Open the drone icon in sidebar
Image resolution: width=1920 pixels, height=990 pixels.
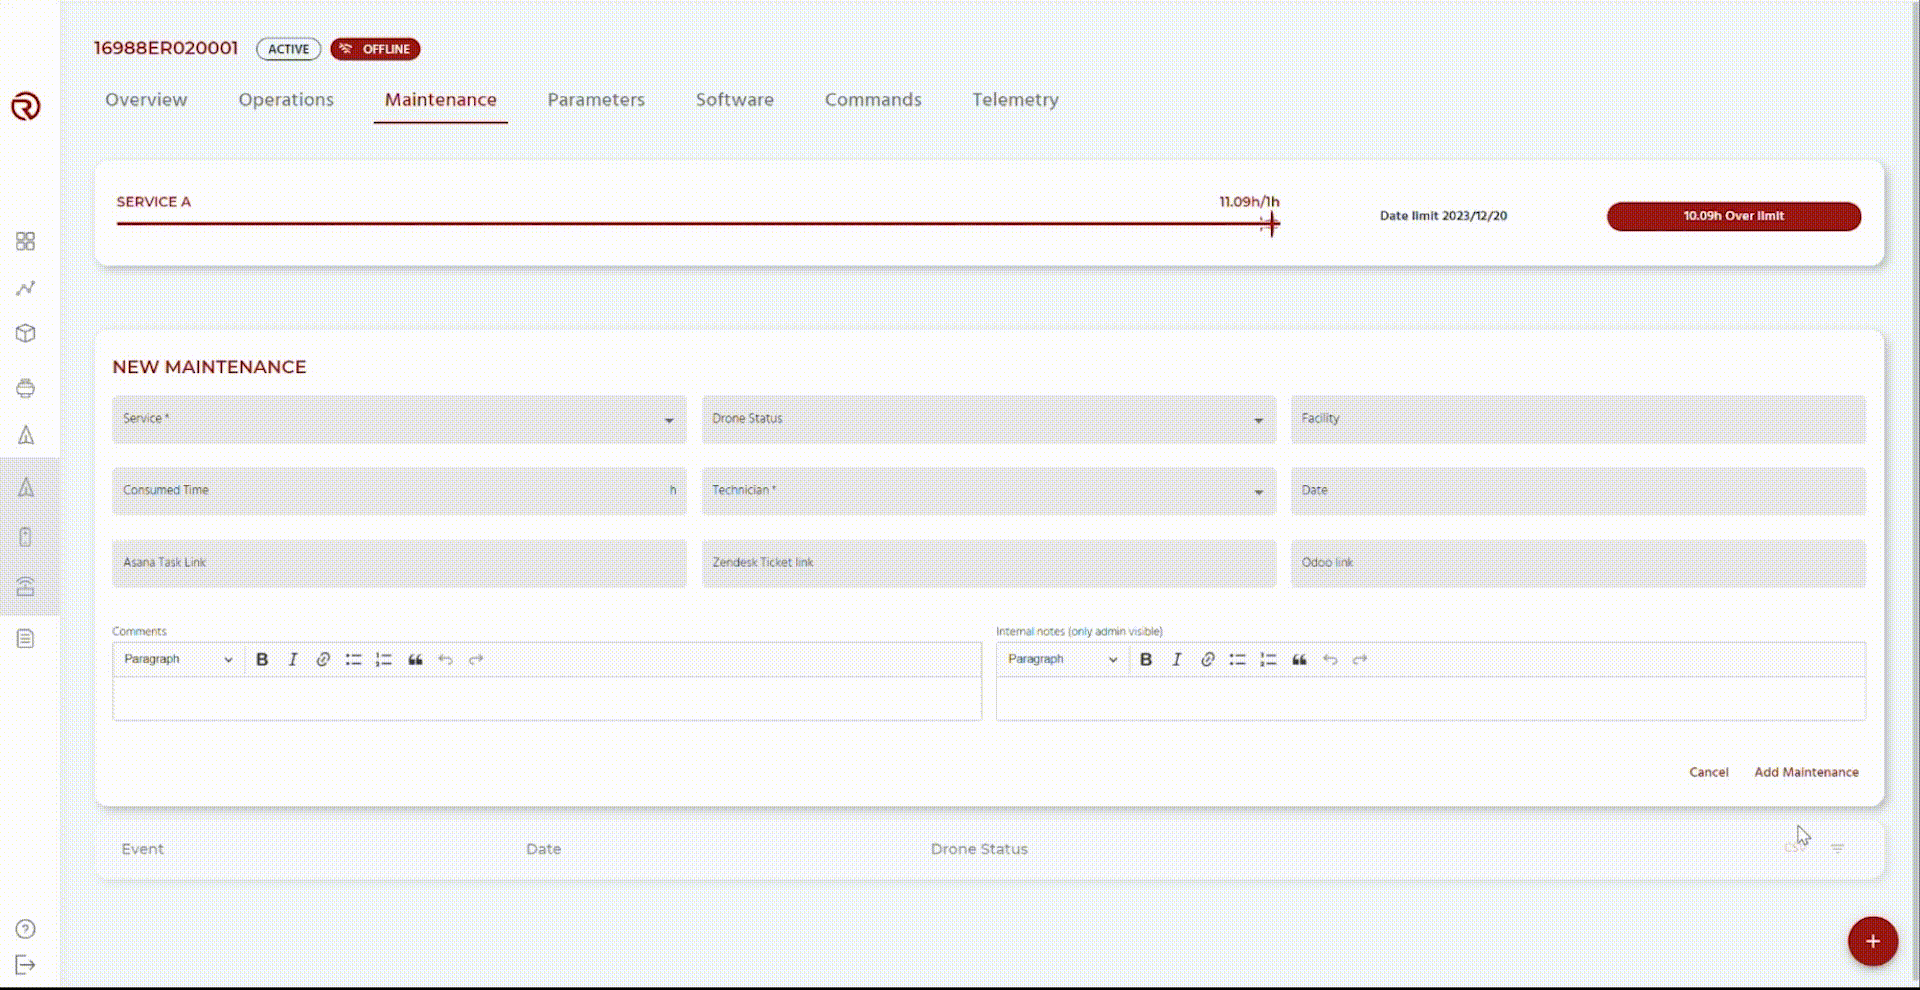[26, 388]
